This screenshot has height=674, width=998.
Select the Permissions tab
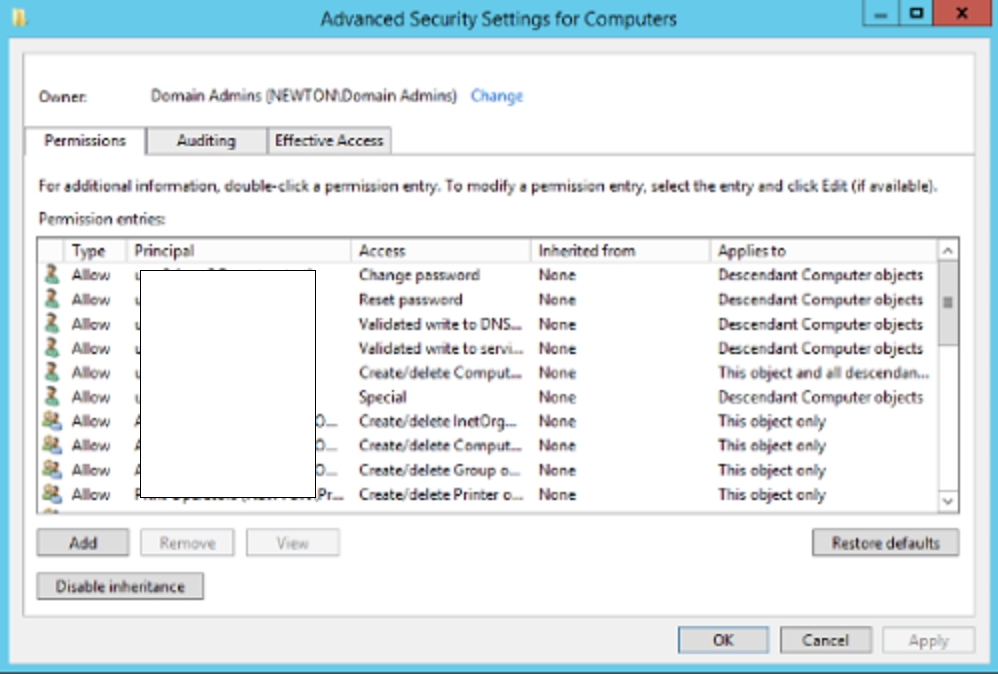(x=83, y=141)
